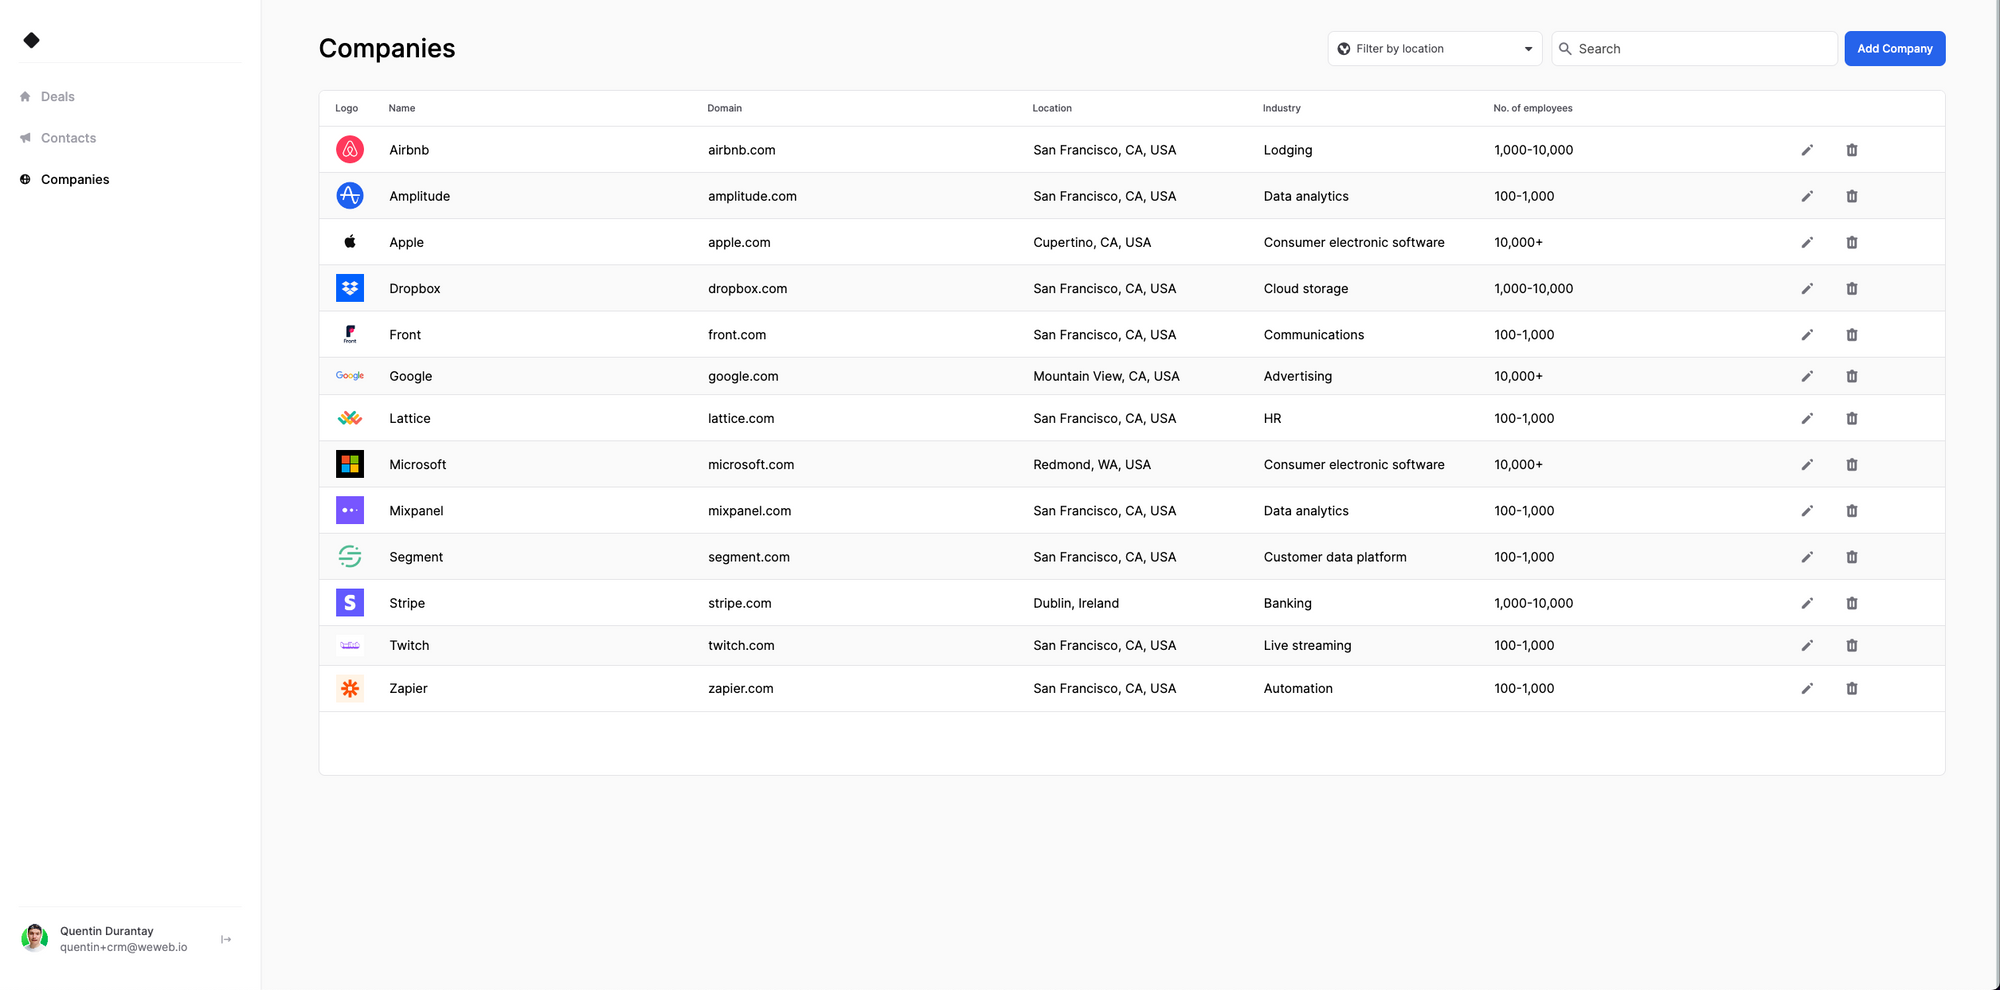The image size is (2000, 990).
Task: Click the zapier.com domain cell
Action: 741,688
